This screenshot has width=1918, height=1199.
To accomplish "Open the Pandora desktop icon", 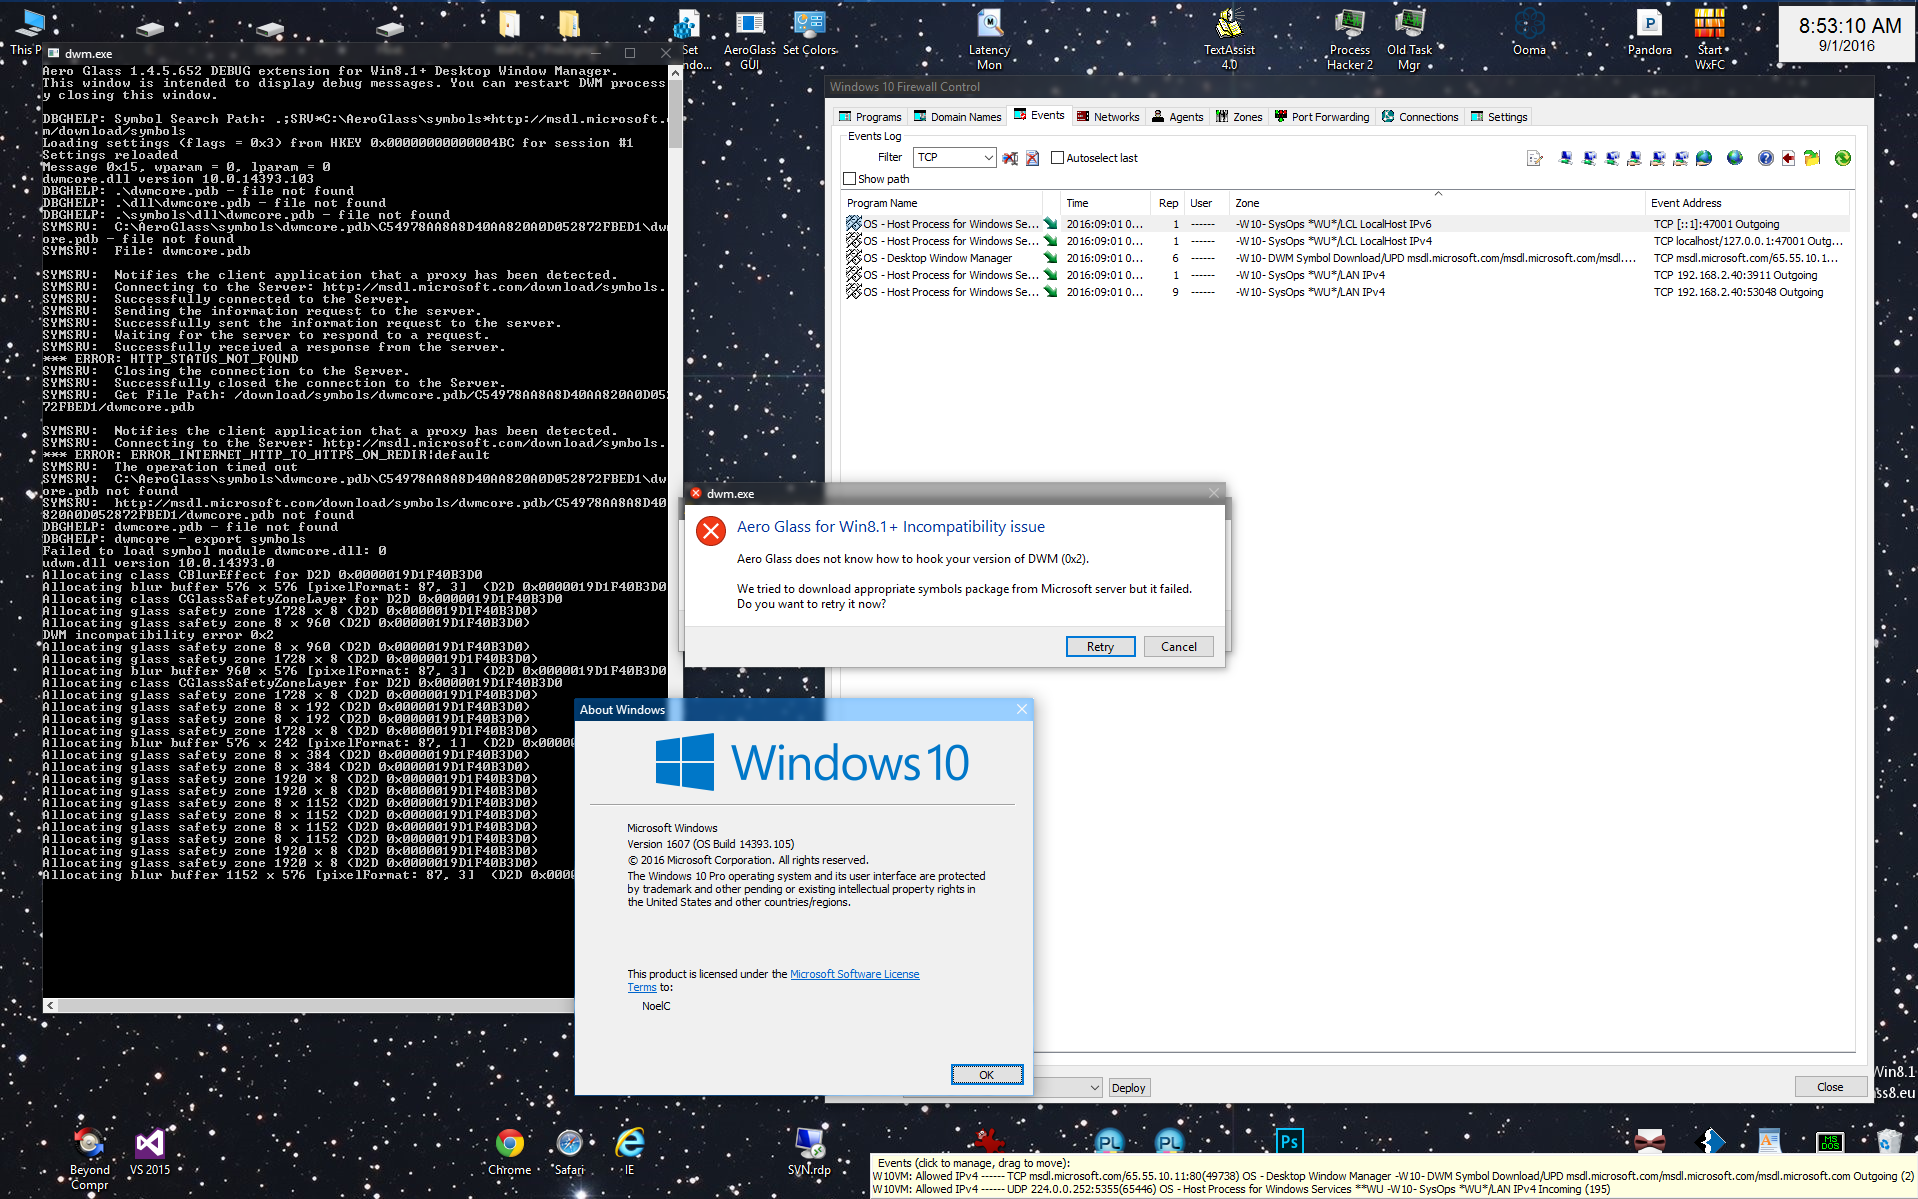I will pyautogui.click(x=1649, y=33).
